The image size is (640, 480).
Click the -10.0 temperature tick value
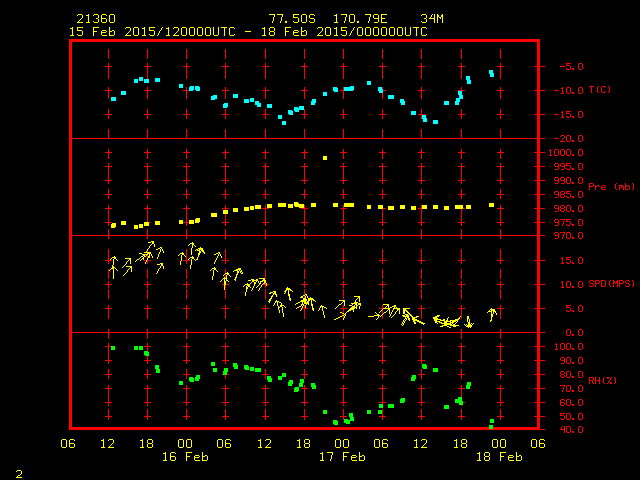[x=569, y=91]
